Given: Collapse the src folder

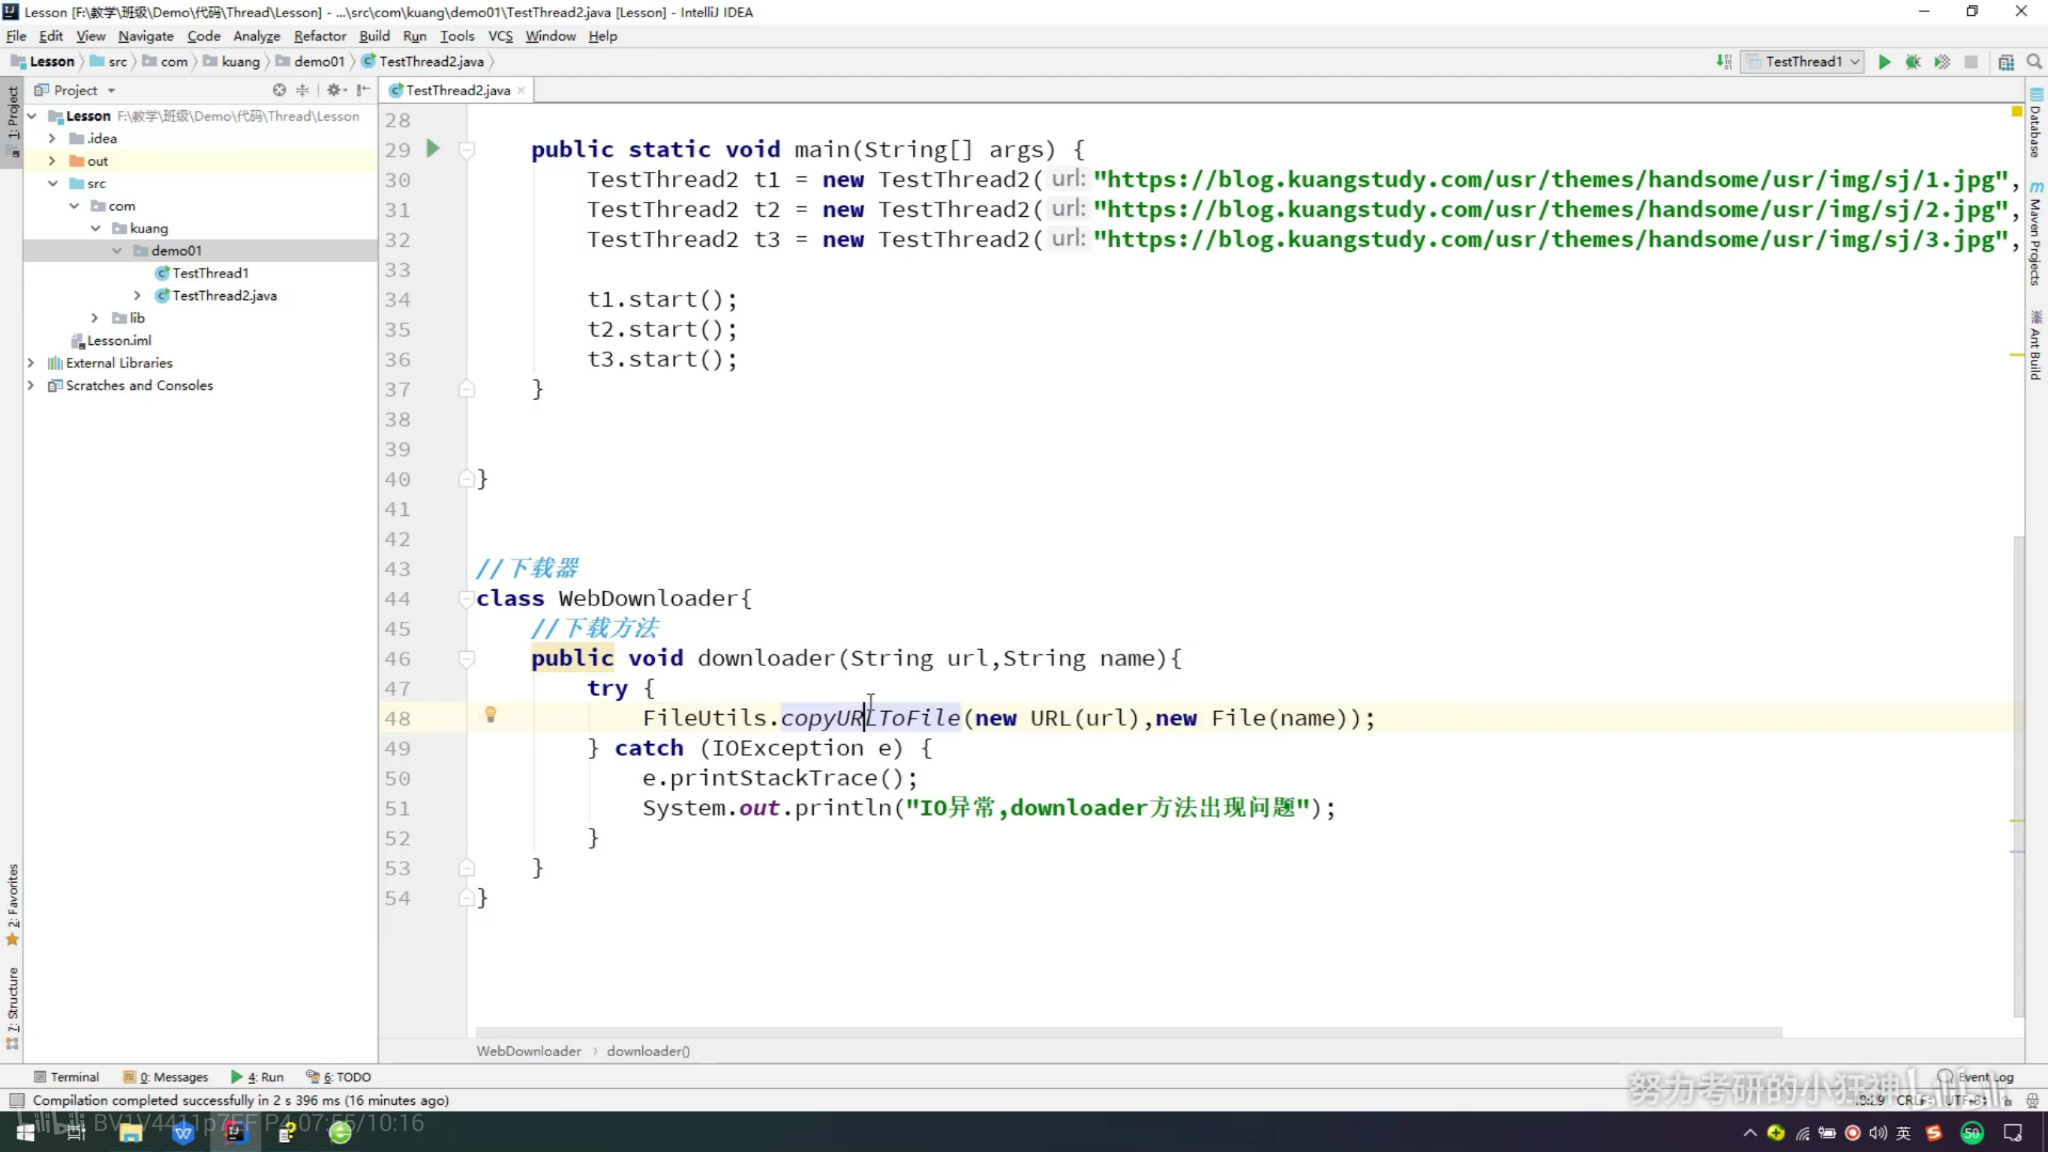Looking at the screenshot, I should pos(52,183).
